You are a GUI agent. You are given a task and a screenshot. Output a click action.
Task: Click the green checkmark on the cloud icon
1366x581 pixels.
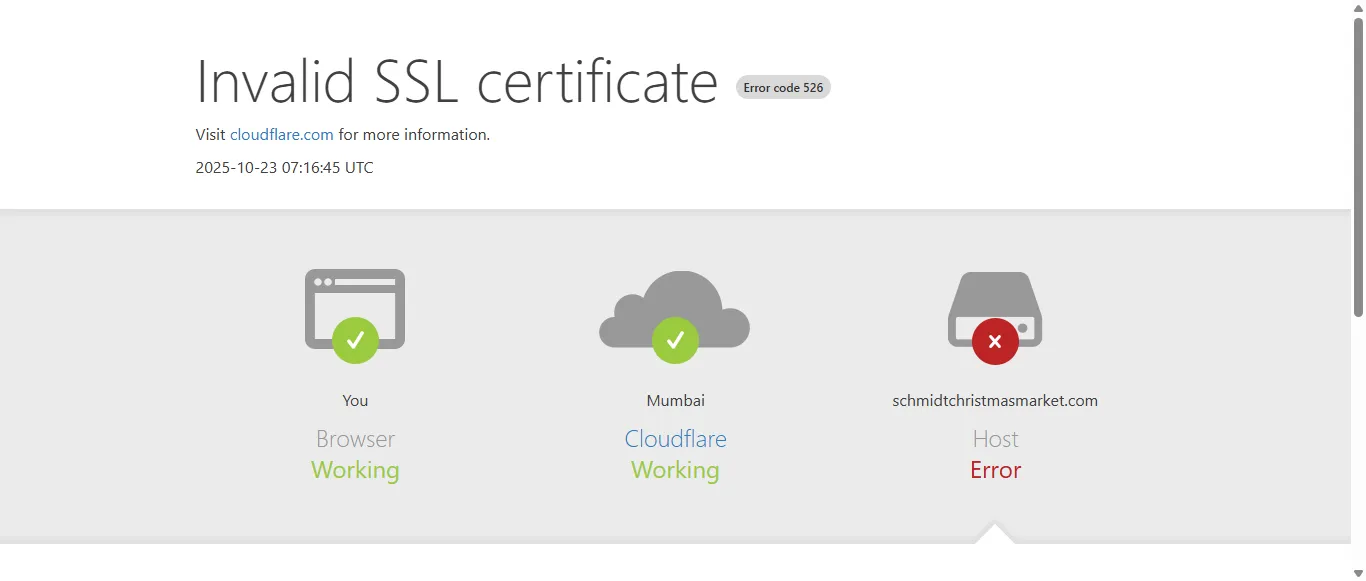(x=675, y=340)
